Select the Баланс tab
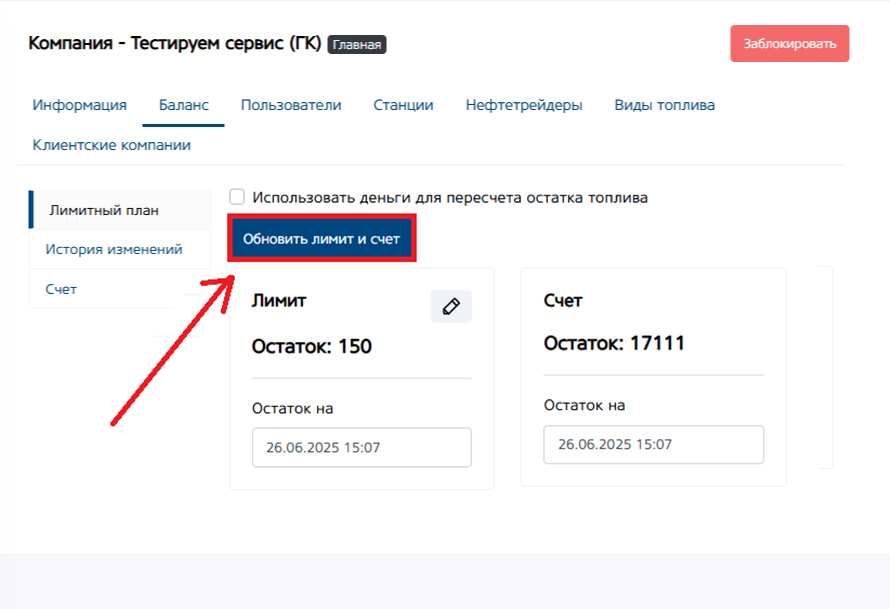 point(183,105)
